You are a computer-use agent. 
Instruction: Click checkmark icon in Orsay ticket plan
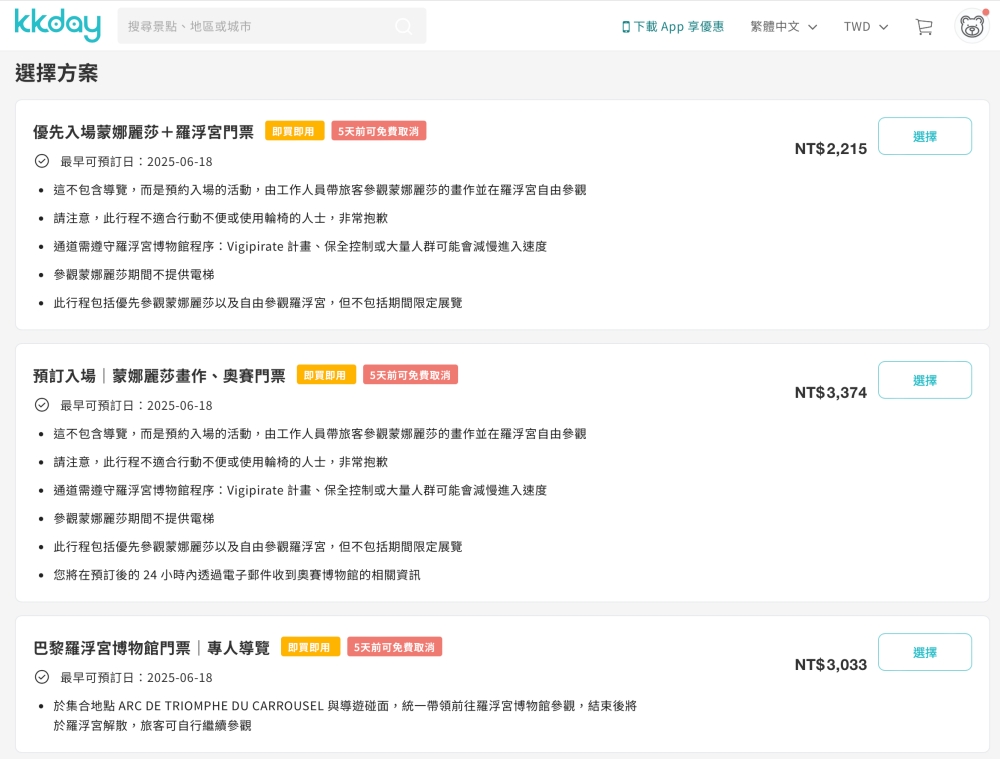[42, 405]
